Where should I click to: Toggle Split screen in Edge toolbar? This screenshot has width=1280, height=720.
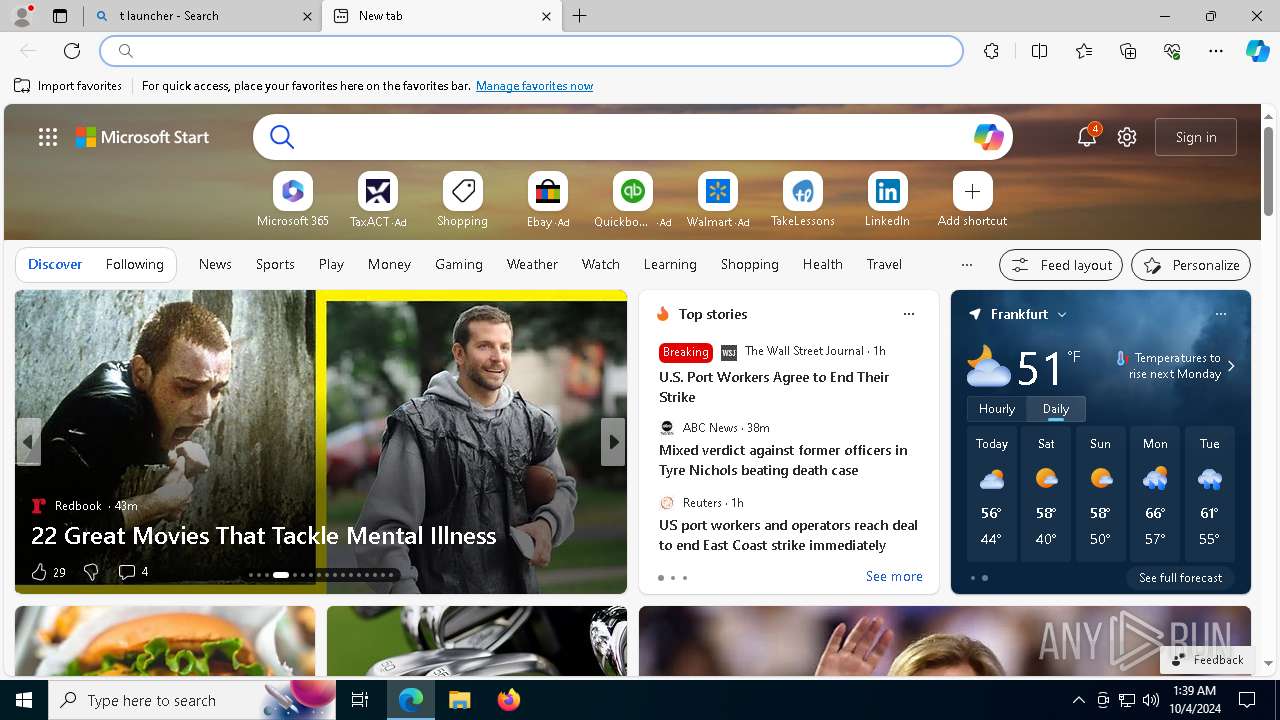point(1039,51)
